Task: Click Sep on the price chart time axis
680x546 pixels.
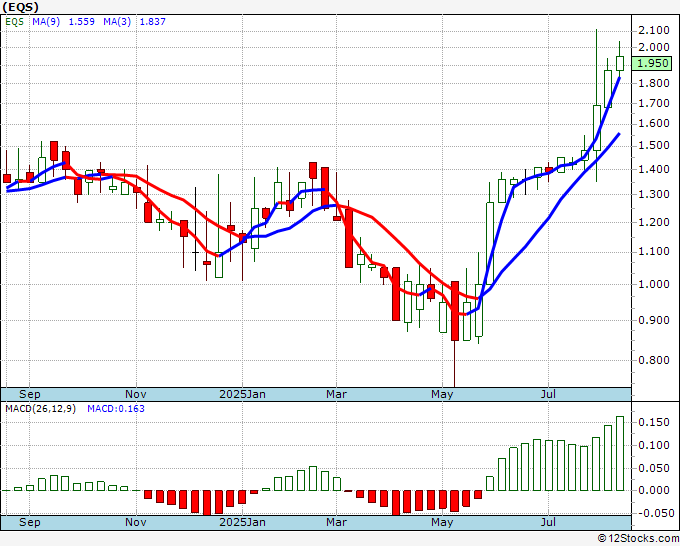Action: pos(29,394)
